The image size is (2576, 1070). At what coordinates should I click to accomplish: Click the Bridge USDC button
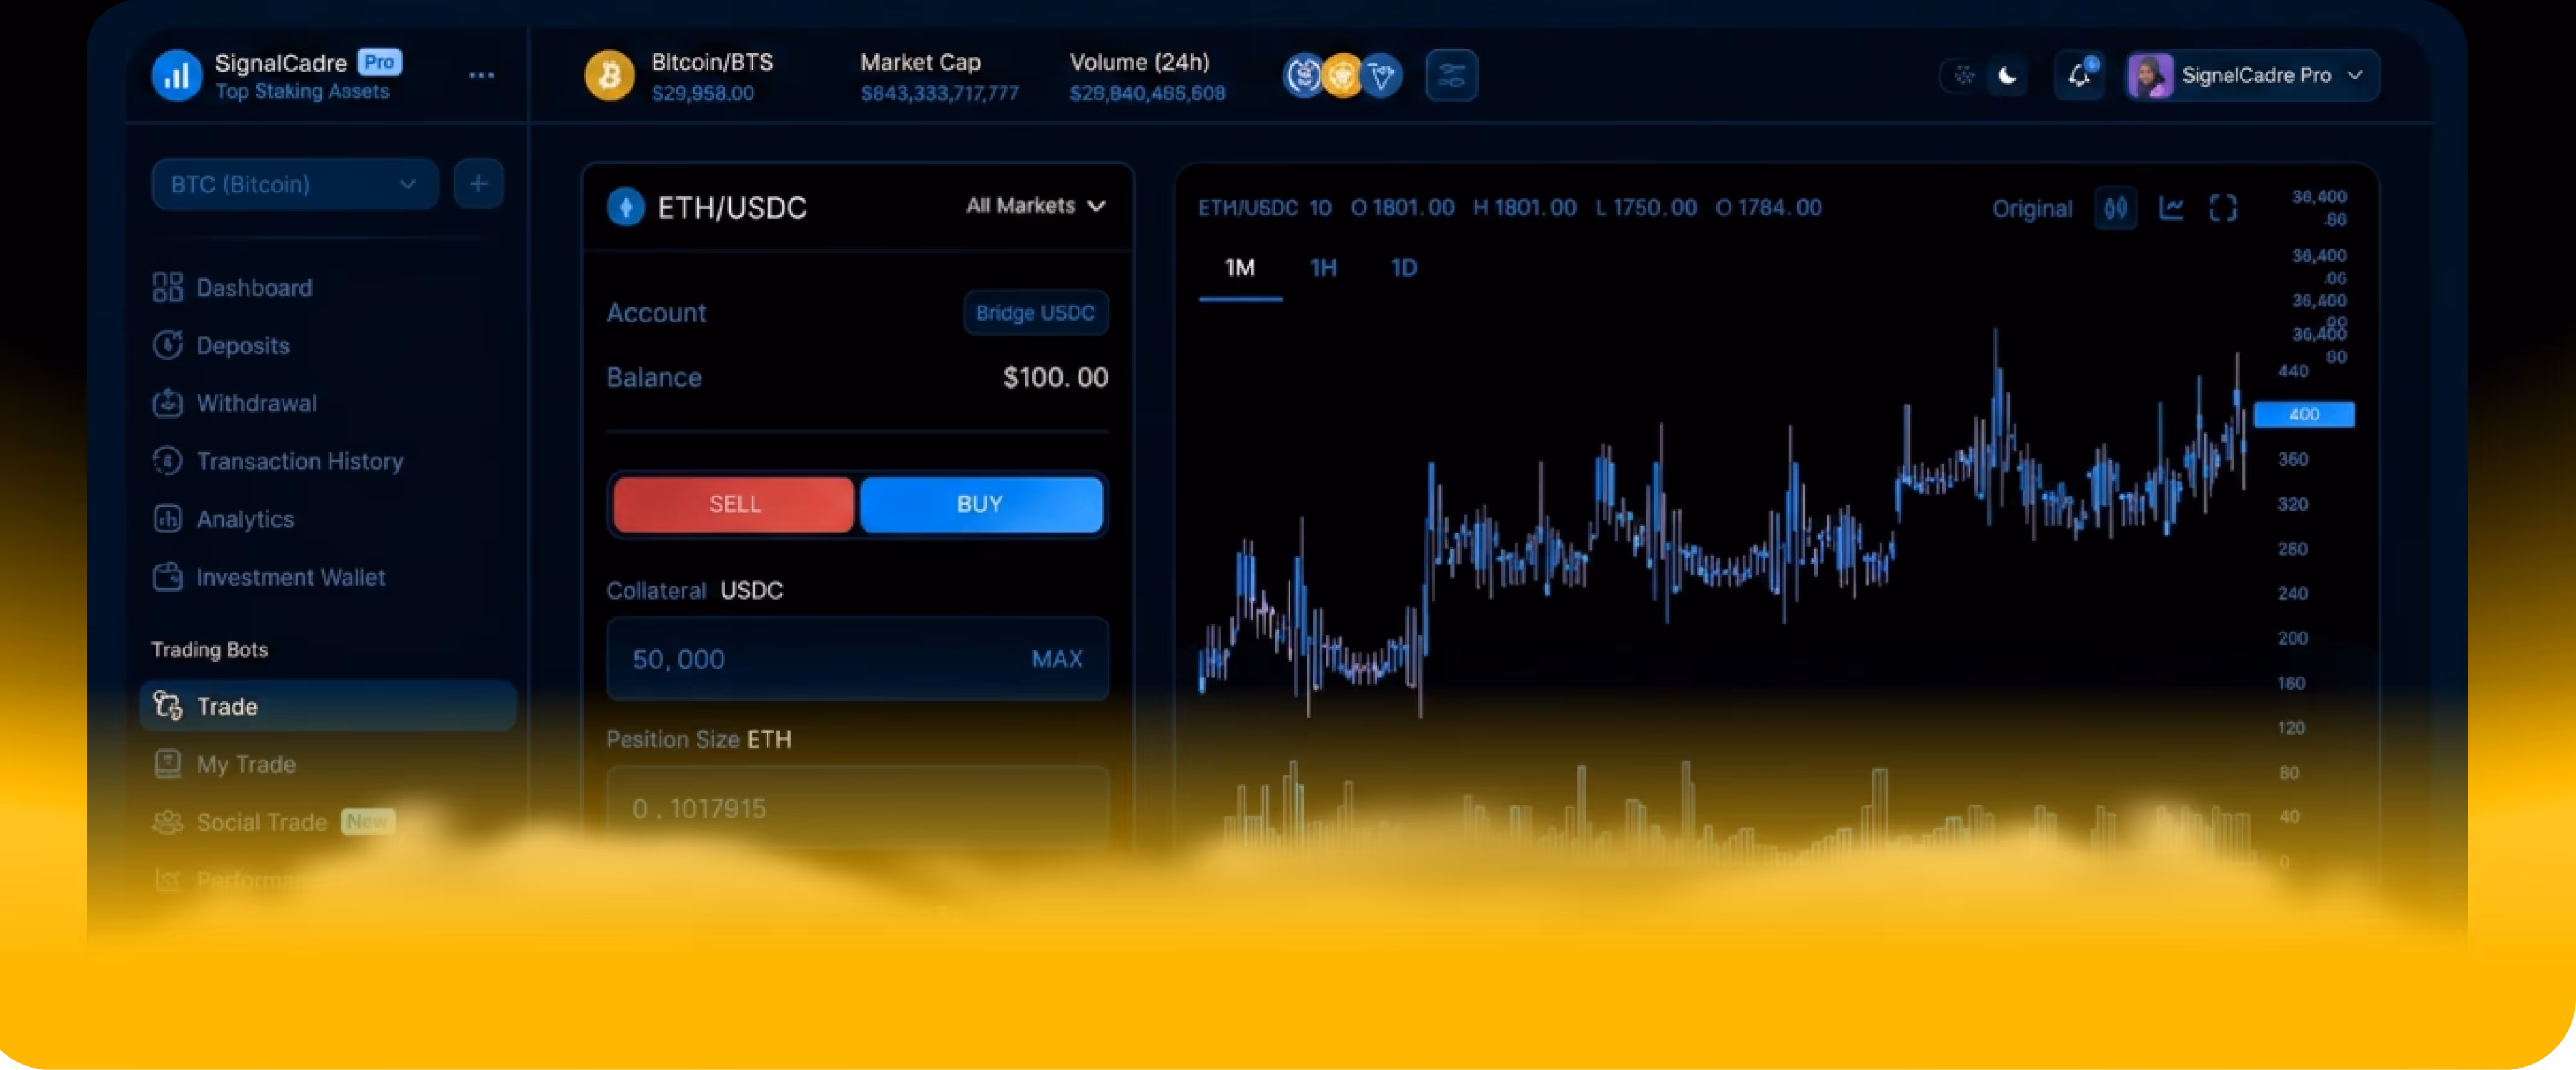(1035, 313)
